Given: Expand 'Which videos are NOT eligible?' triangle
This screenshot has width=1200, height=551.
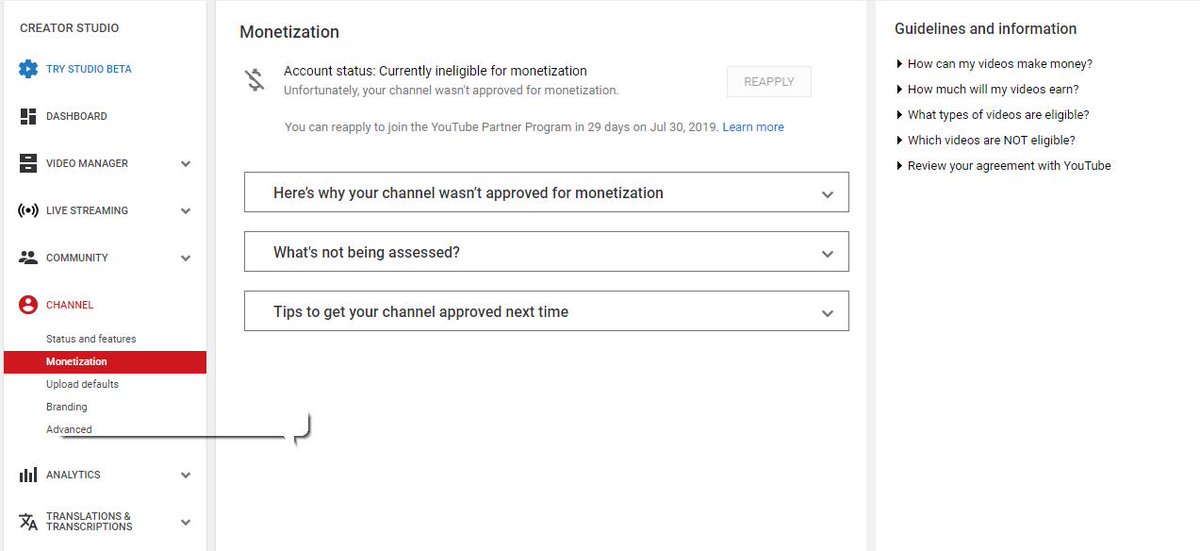Looking at the screenshot, I should (x=900, y=141).
